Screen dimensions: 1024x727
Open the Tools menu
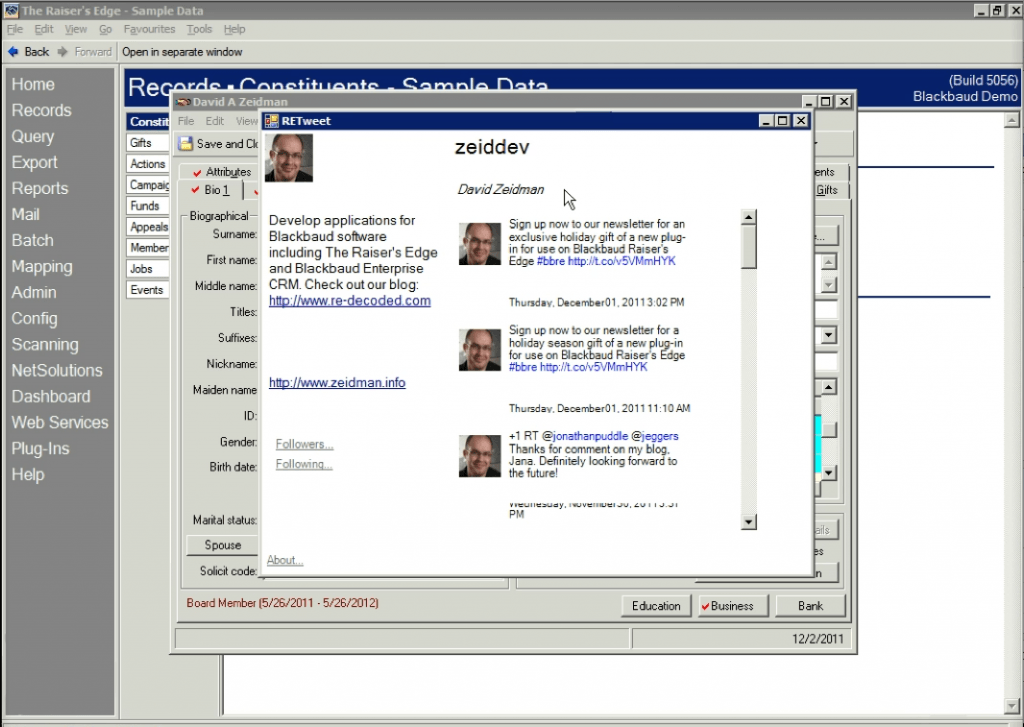click(199, 29)
